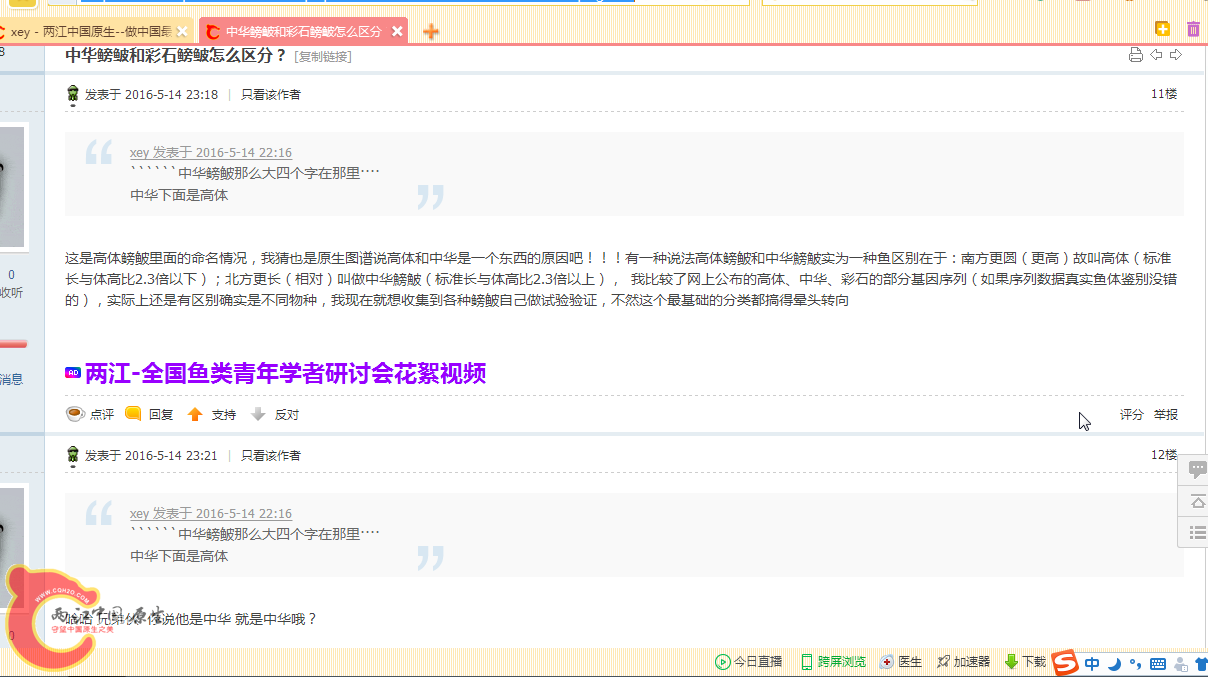The image size is (1208, 677).
Task: Click the Sogou skin shirt icon
Action: coord(1201,663)
